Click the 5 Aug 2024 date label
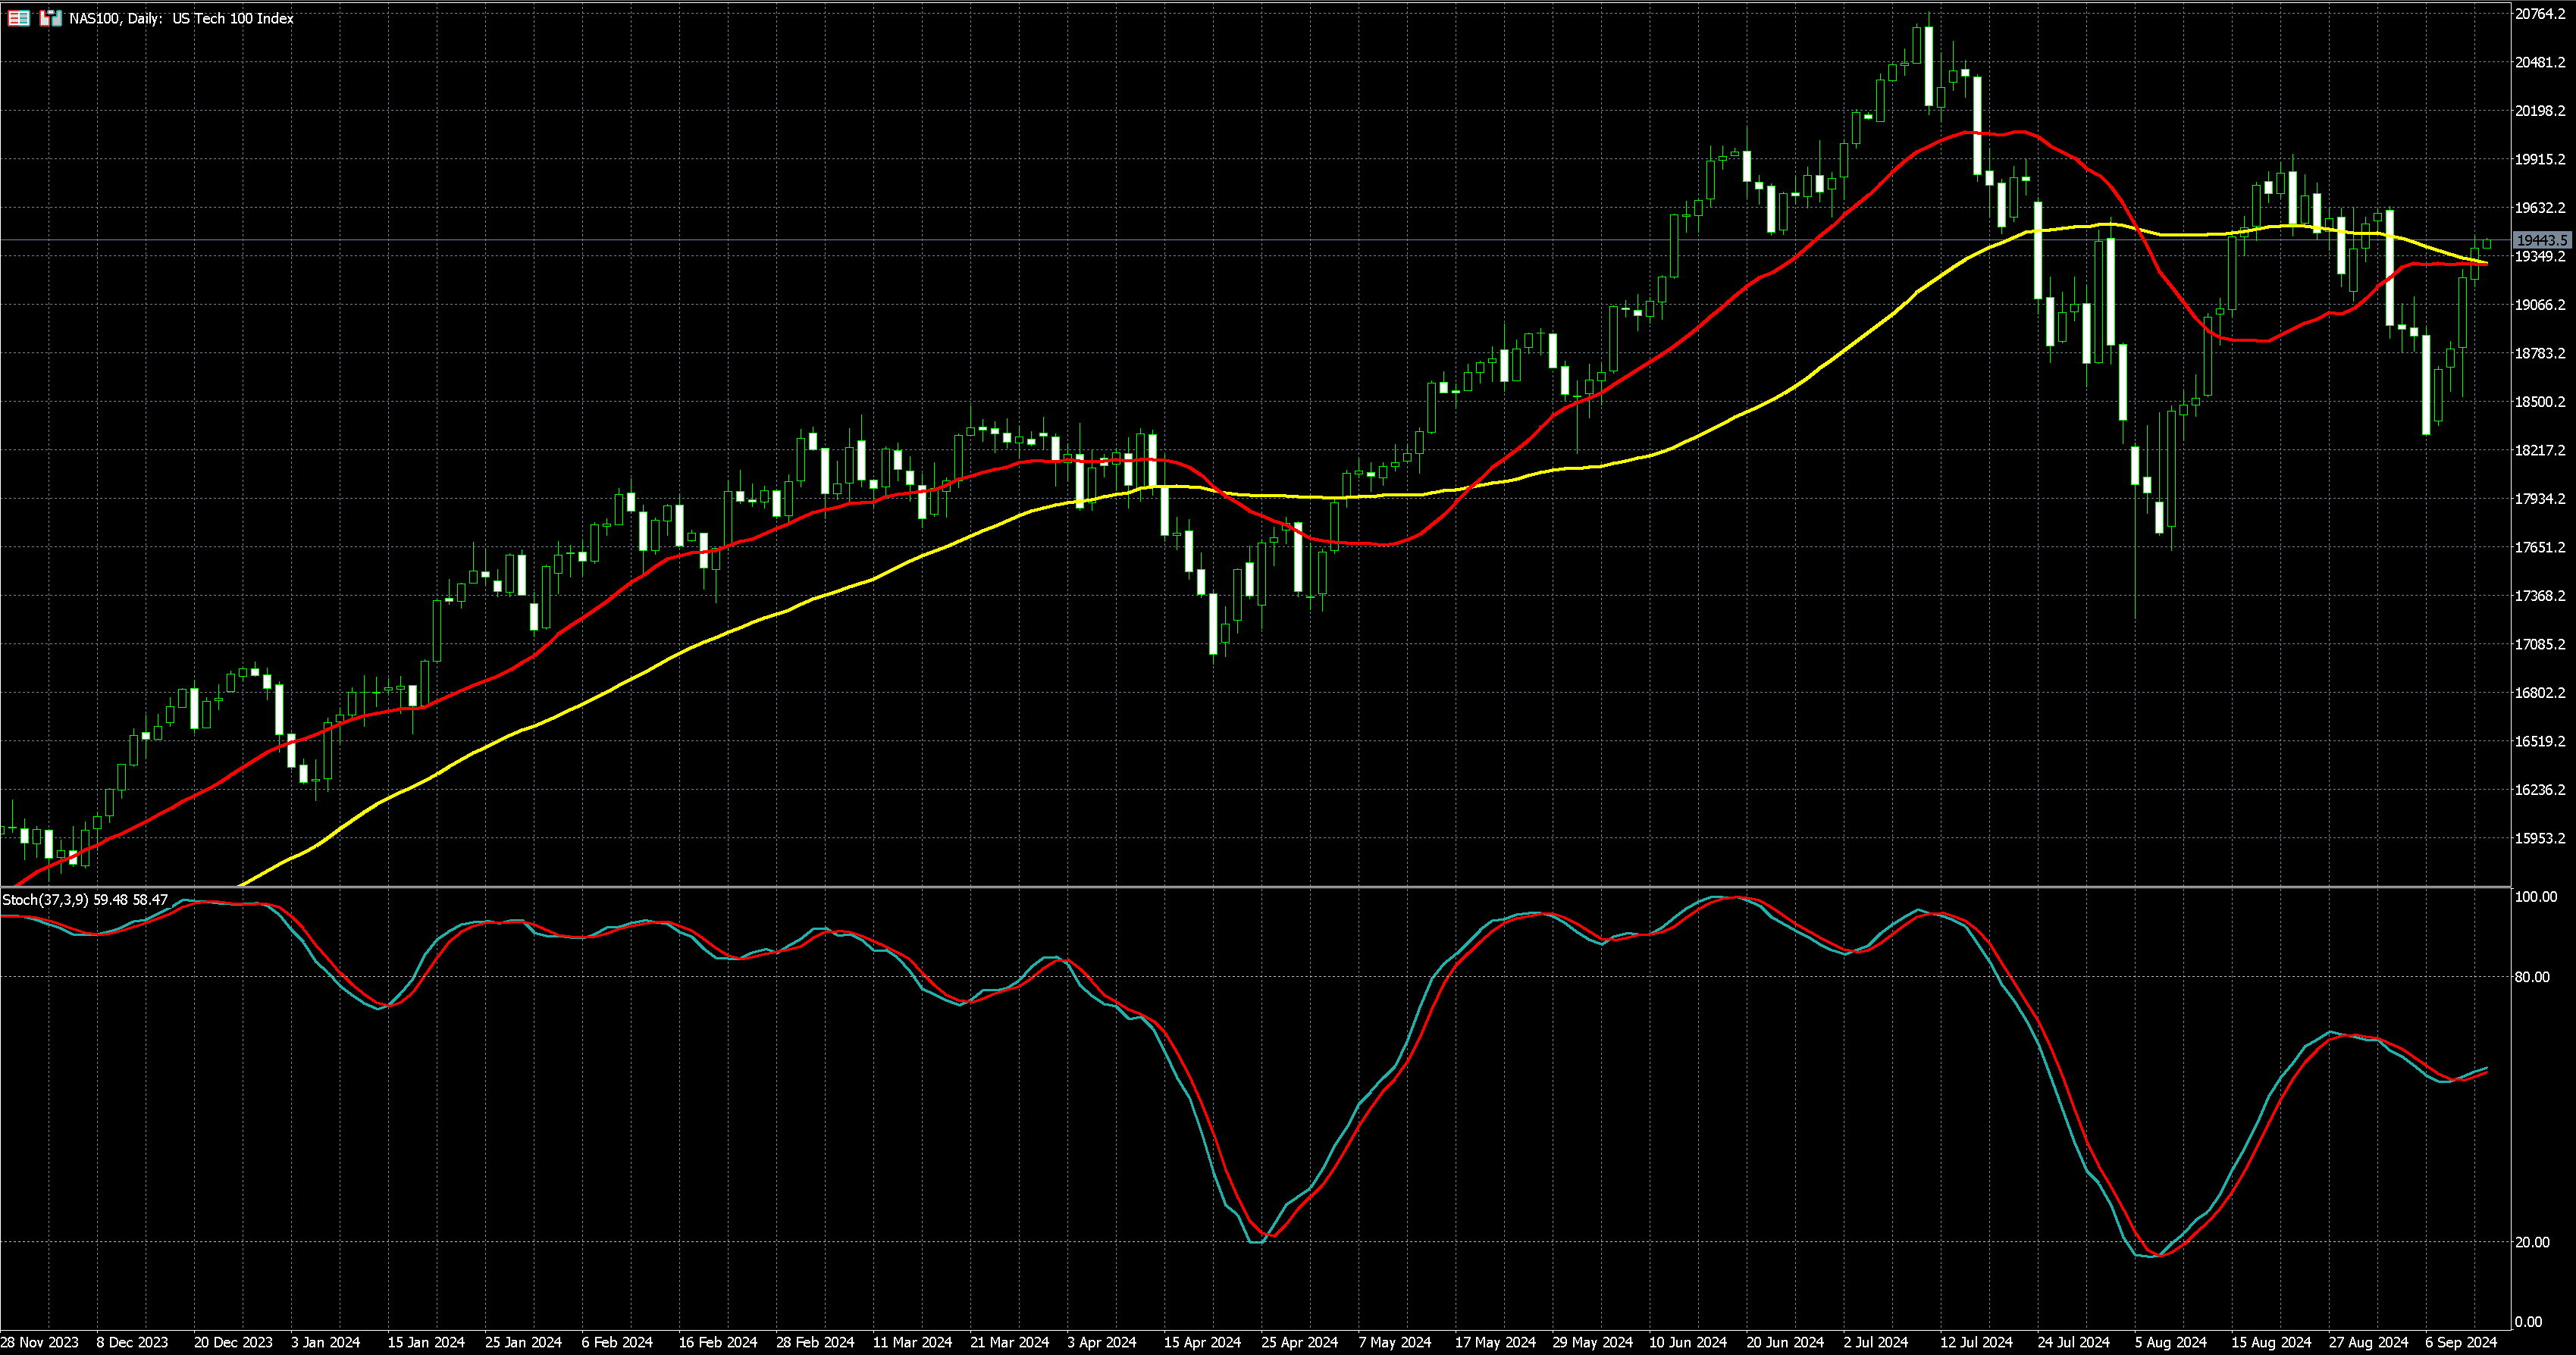 coord(2170,1342)
